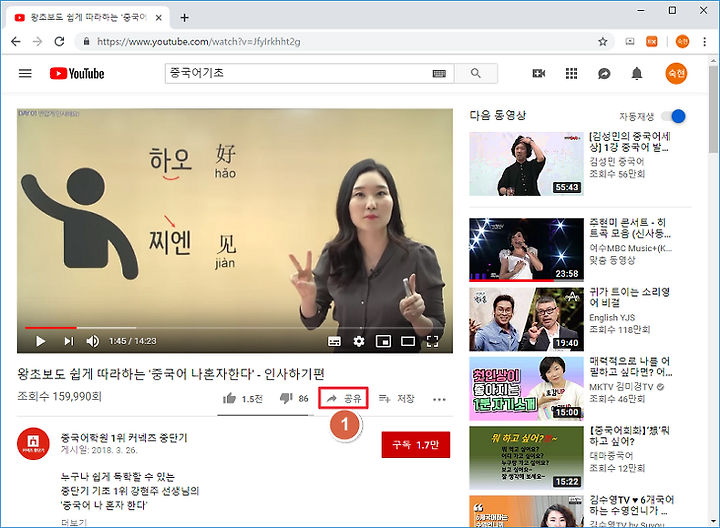The image size is (720, 528).
Task: Toggle the 자동재생 autoplay switch
Action: coord(674,116)
